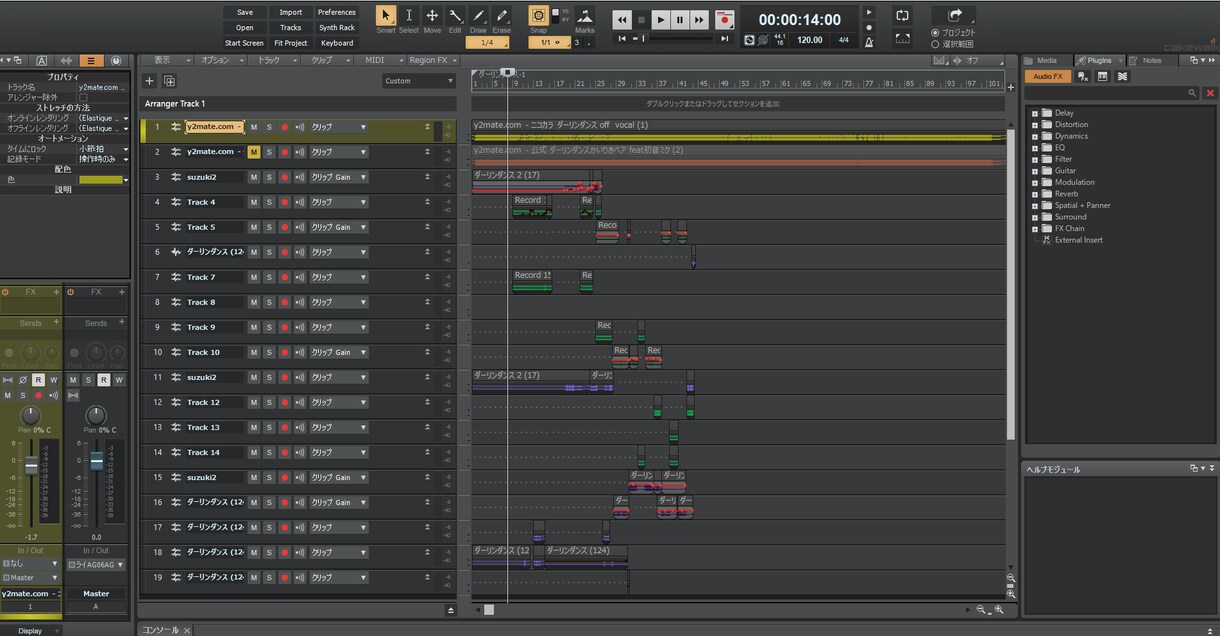Open the Marks module icon

coord(584,16)
